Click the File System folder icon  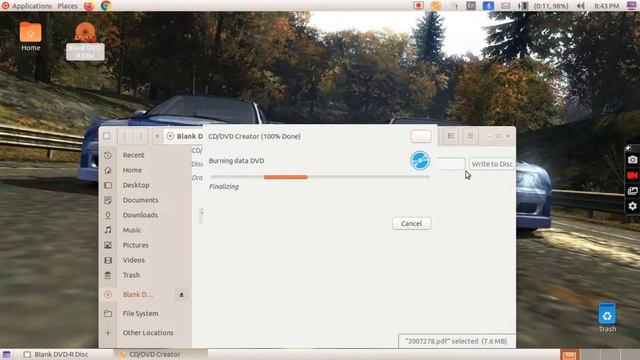pyautogui.click(x=108, y=313)
